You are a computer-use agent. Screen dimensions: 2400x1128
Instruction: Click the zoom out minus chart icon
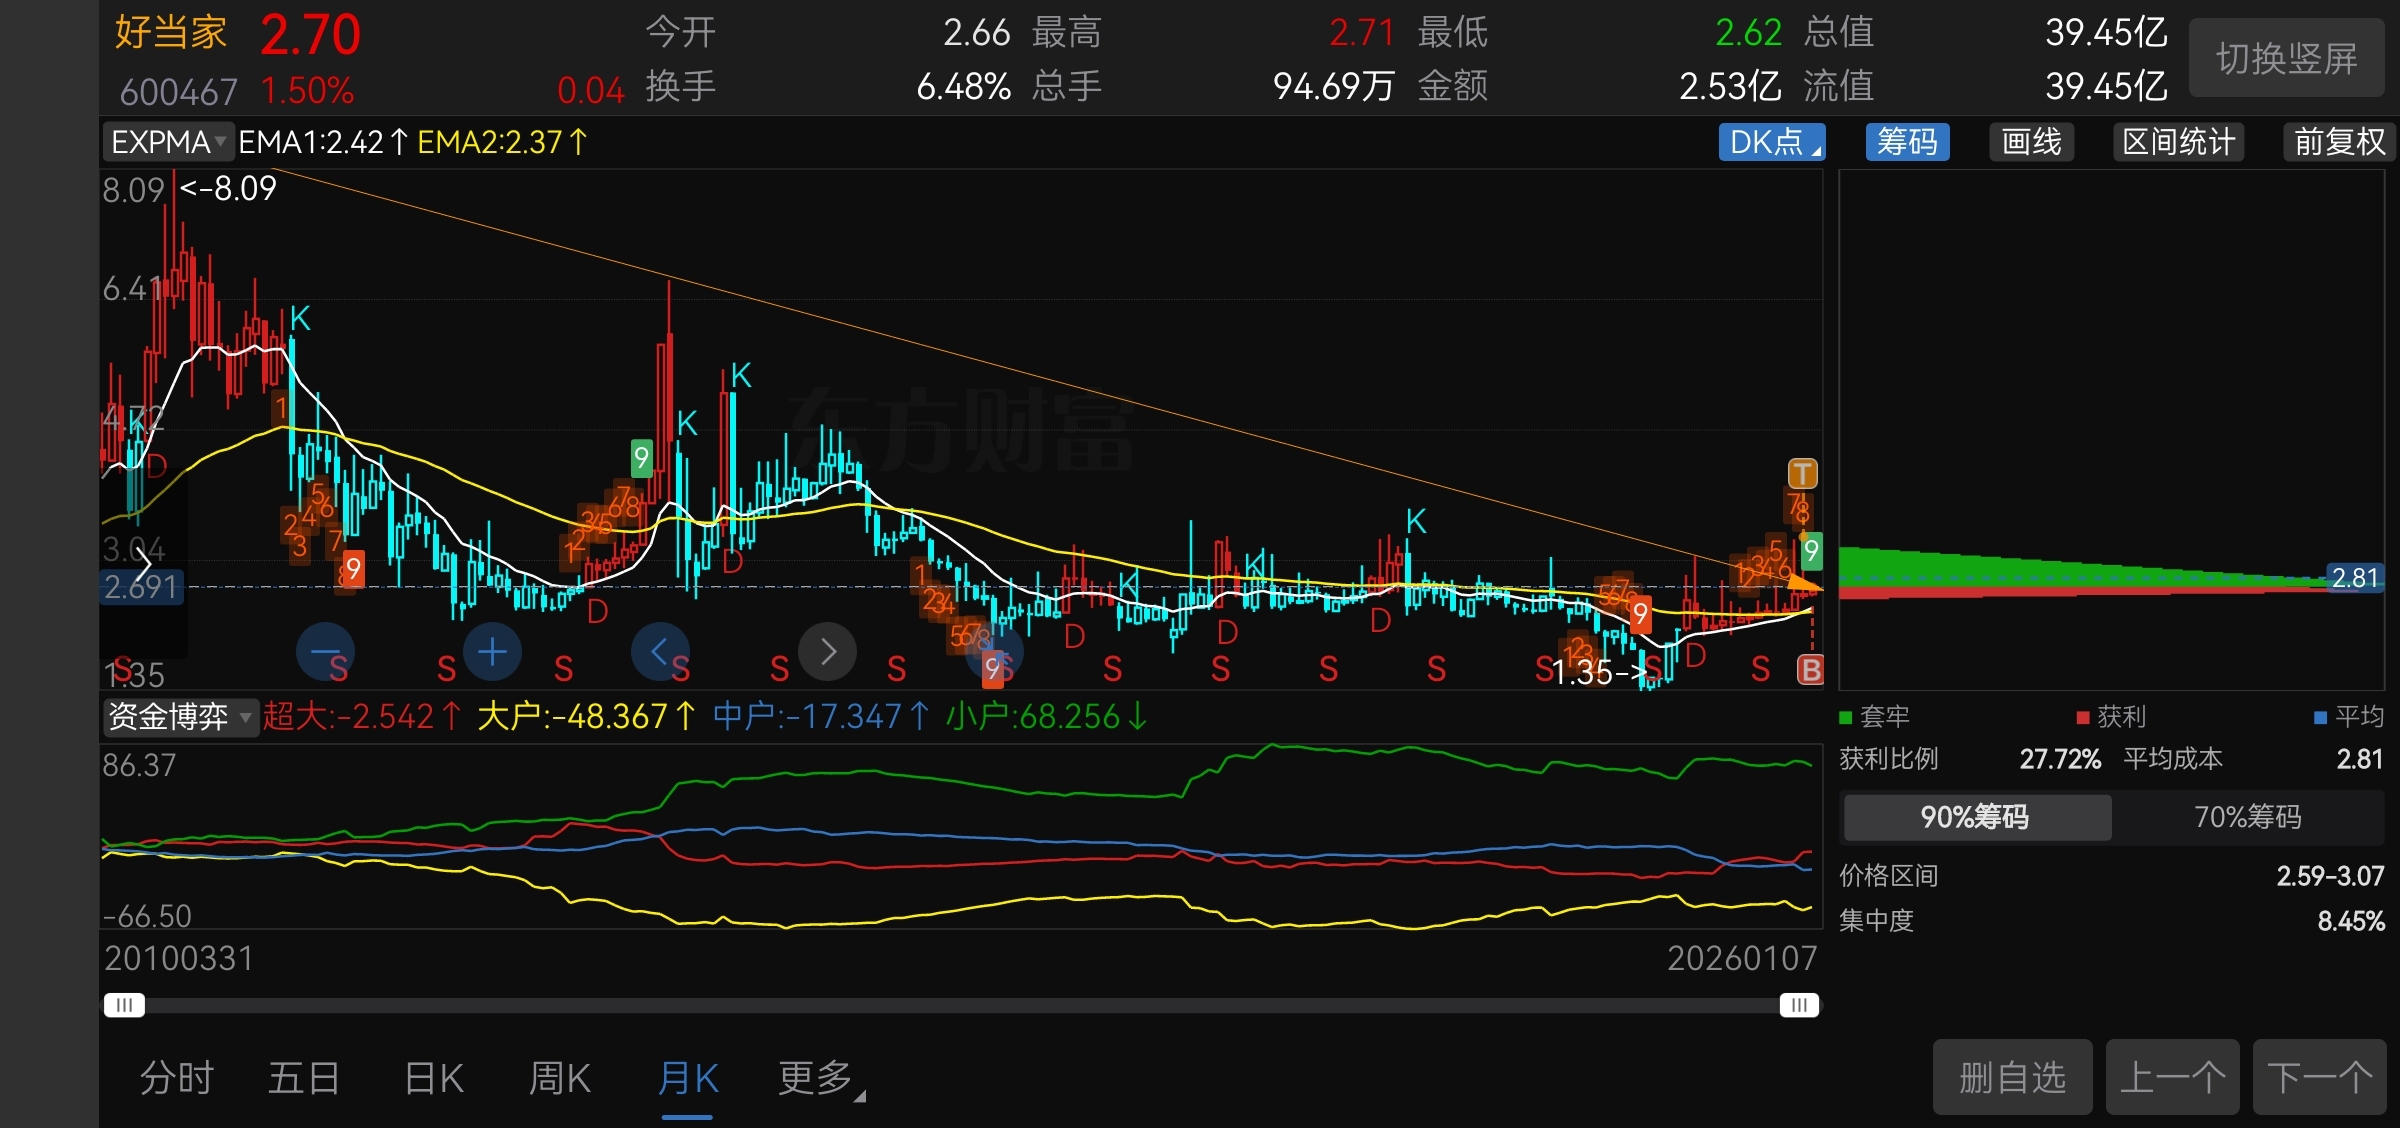click(x=325, y=652)
